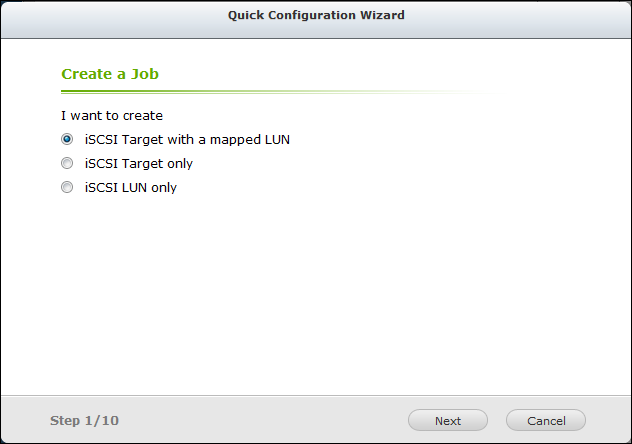Screen dimensions: 632x444
Task: Click the word 'Cancel' on the button
Action: tap(546, 421)
